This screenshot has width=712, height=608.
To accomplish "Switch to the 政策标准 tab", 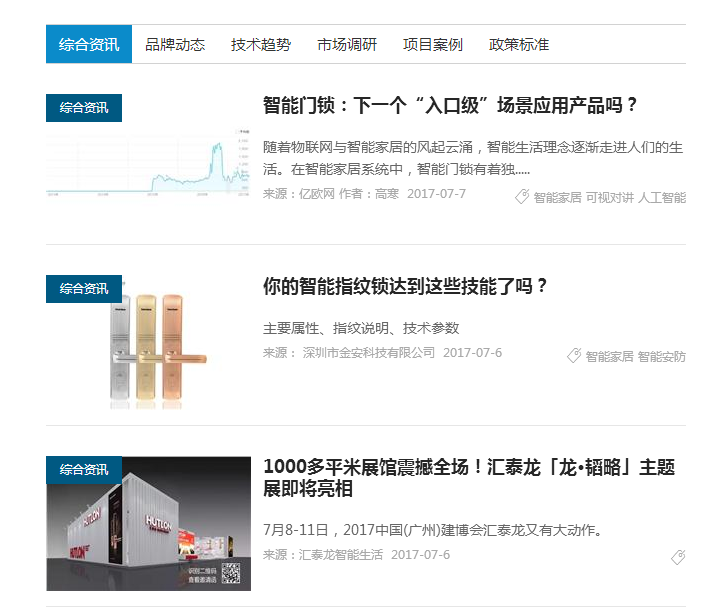I will click(x=519, y=45).
